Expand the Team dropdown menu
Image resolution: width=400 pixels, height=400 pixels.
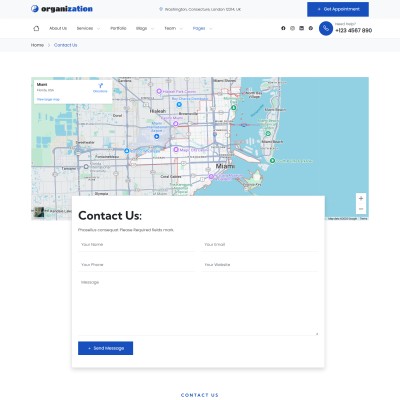click(173, 28)
